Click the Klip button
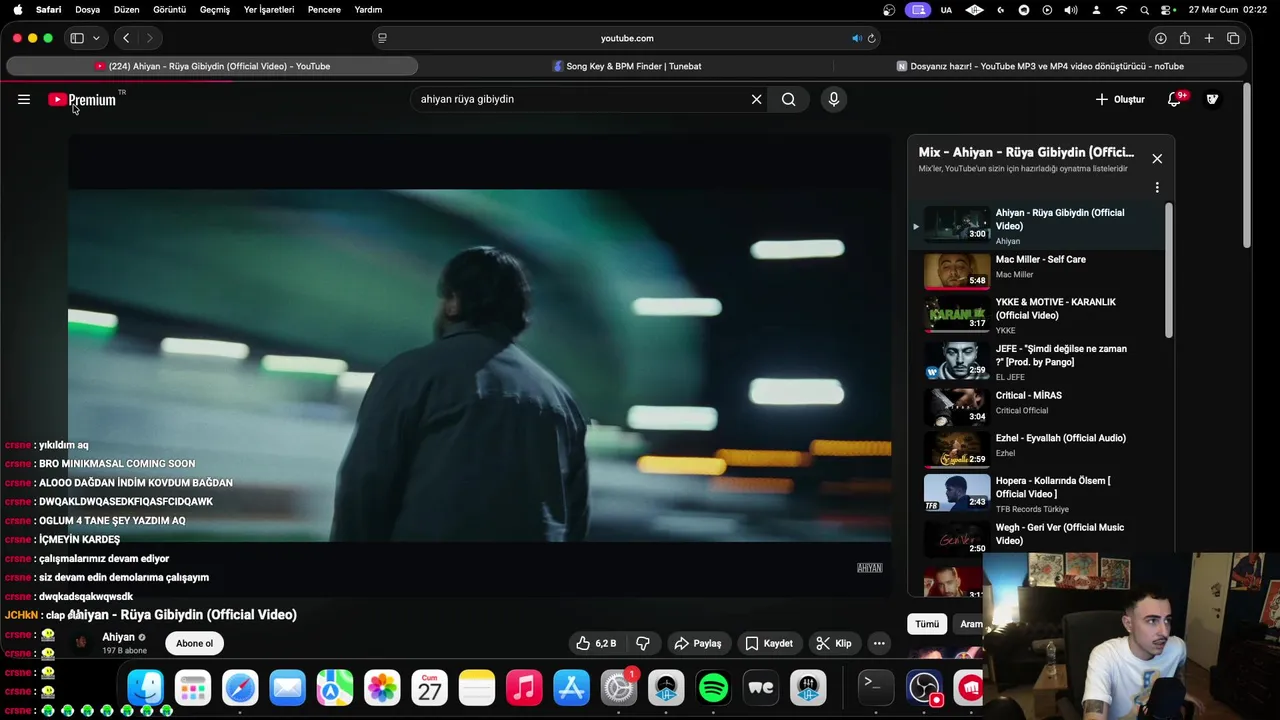 (834, 643)
